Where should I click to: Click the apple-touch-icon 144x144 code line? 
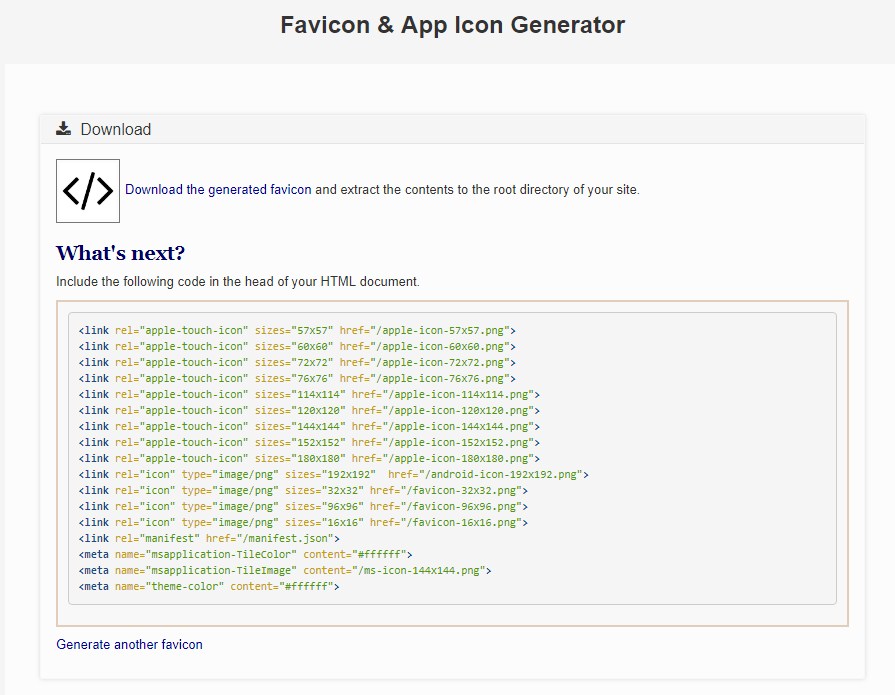[x=309, y=426]
